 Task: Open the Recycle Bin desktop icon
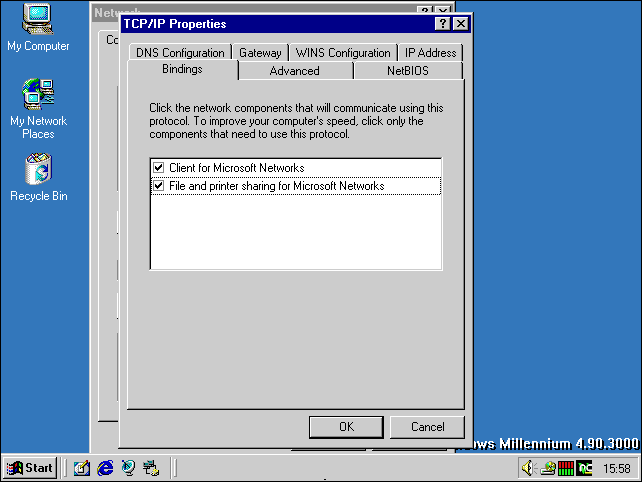(38, 177)
